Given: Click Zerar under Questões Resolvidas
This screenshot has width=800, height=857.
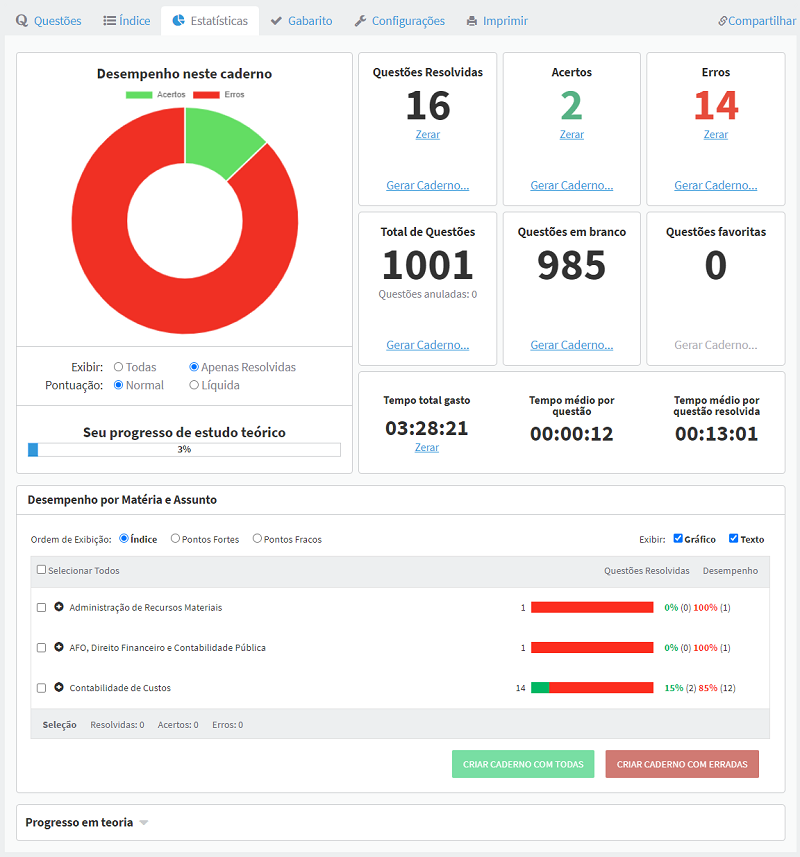Looking at the screenshot, I should [x=427, y=134].
